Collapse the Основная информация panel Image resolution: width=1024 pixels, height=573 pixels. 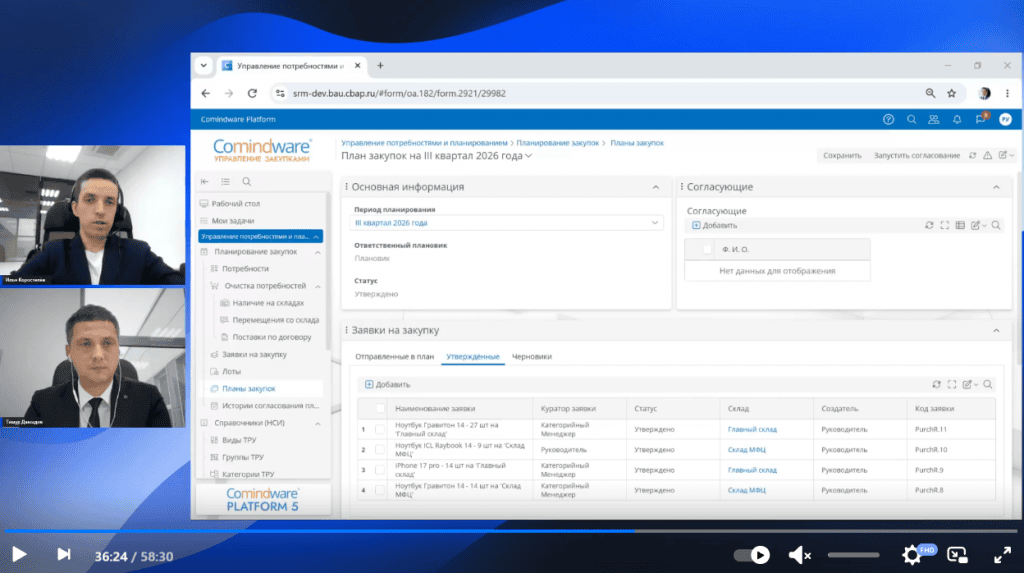coord(656,188)
